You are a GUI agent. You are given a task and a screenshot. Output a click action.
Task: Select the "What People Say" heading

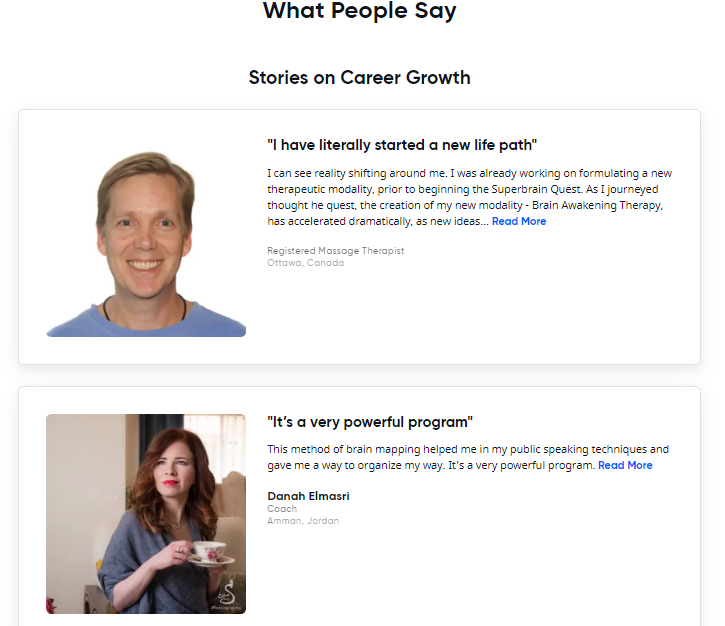click(360, 11)
